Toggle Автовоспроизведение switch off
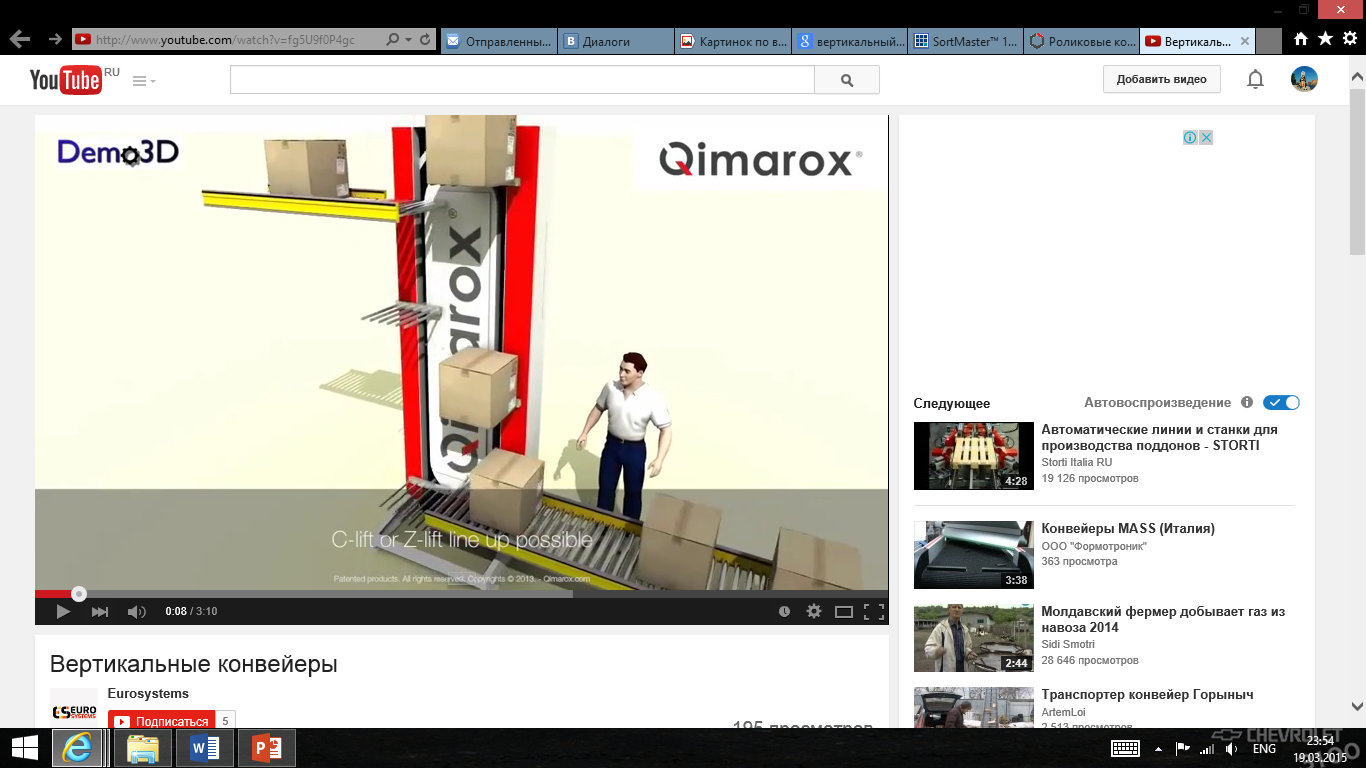Screen dimensions: 1366x768 pyautogui.click(x=1281, y=402)
